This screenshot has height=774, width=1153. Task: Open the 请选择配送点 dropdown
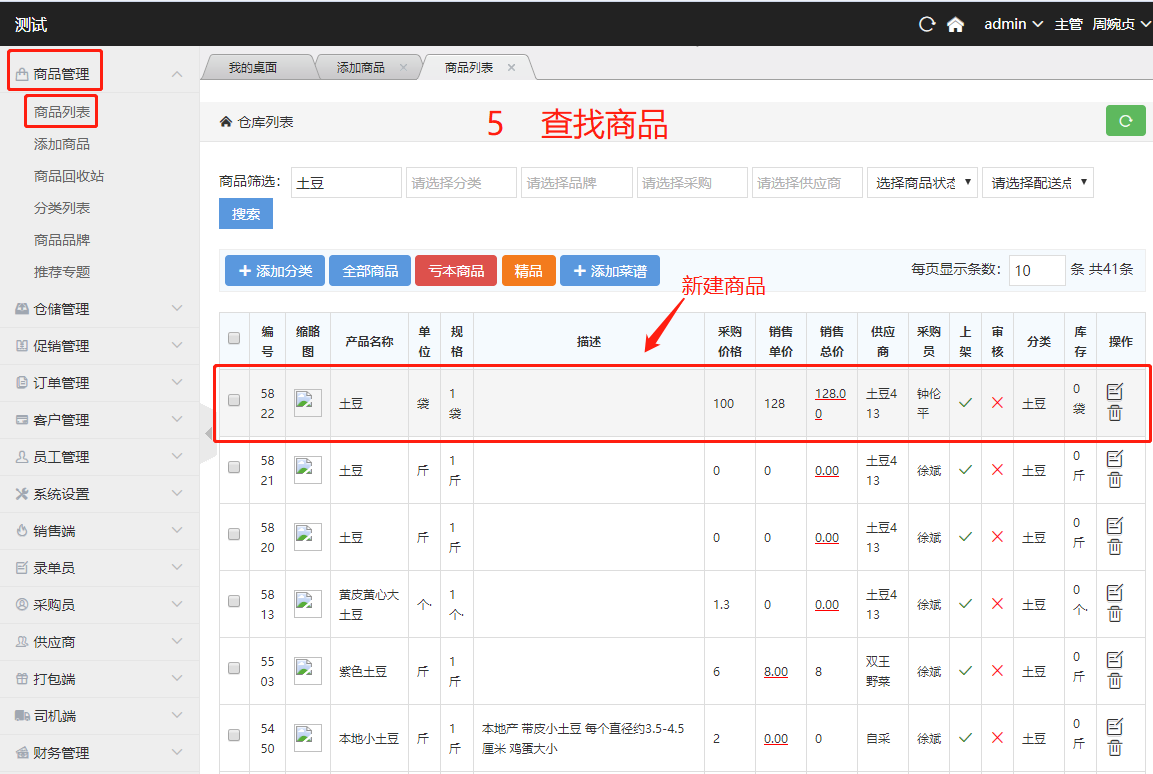pyautogui.click(x=1037, y=183)
